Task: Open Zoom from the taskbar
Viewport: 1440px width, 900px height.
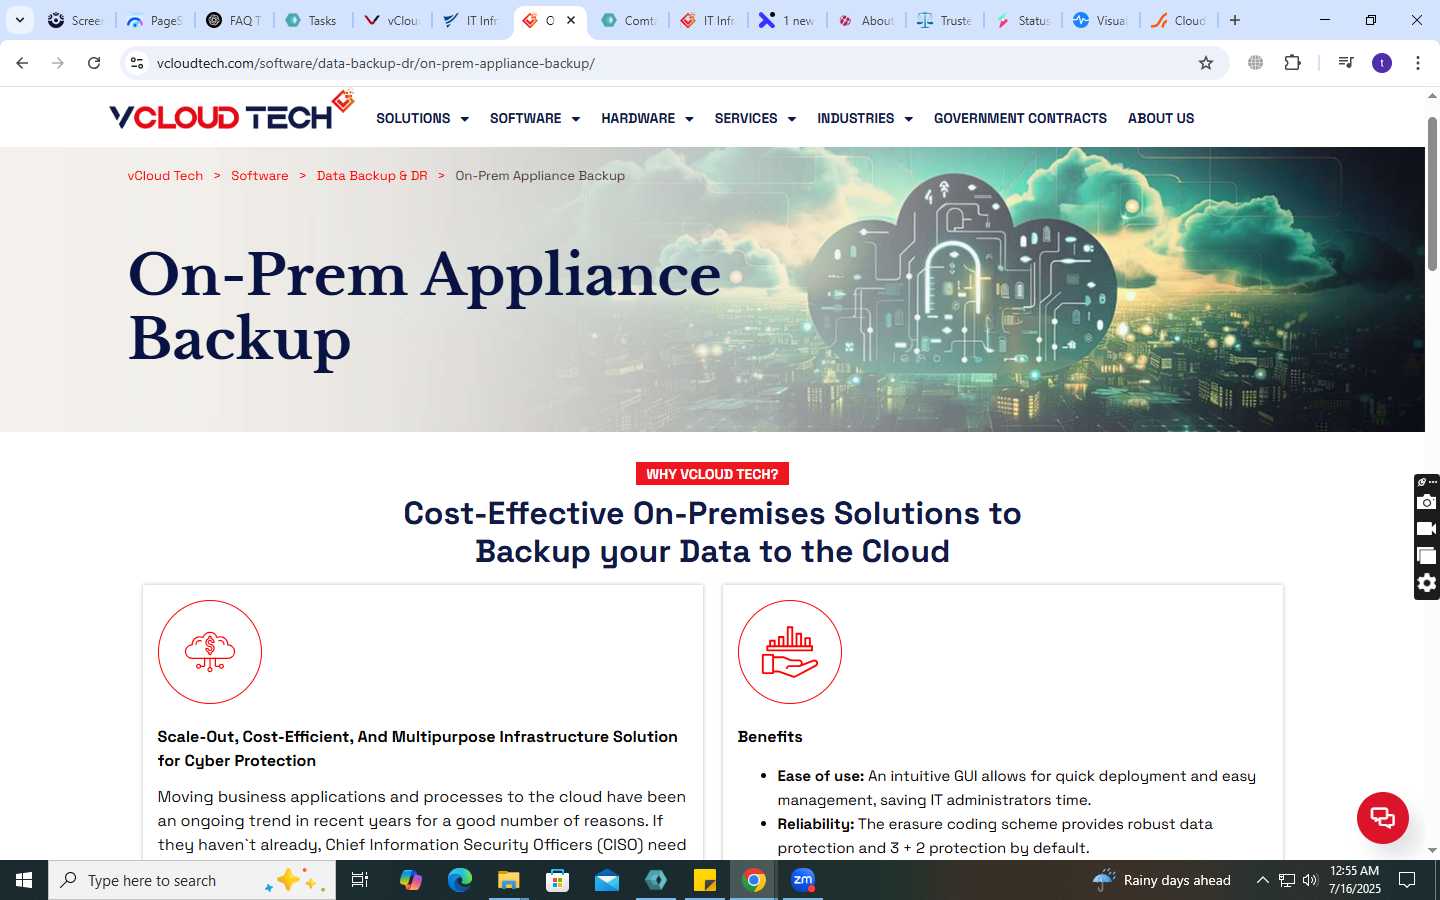Action: pyautogui.click(x=803, y=880)
